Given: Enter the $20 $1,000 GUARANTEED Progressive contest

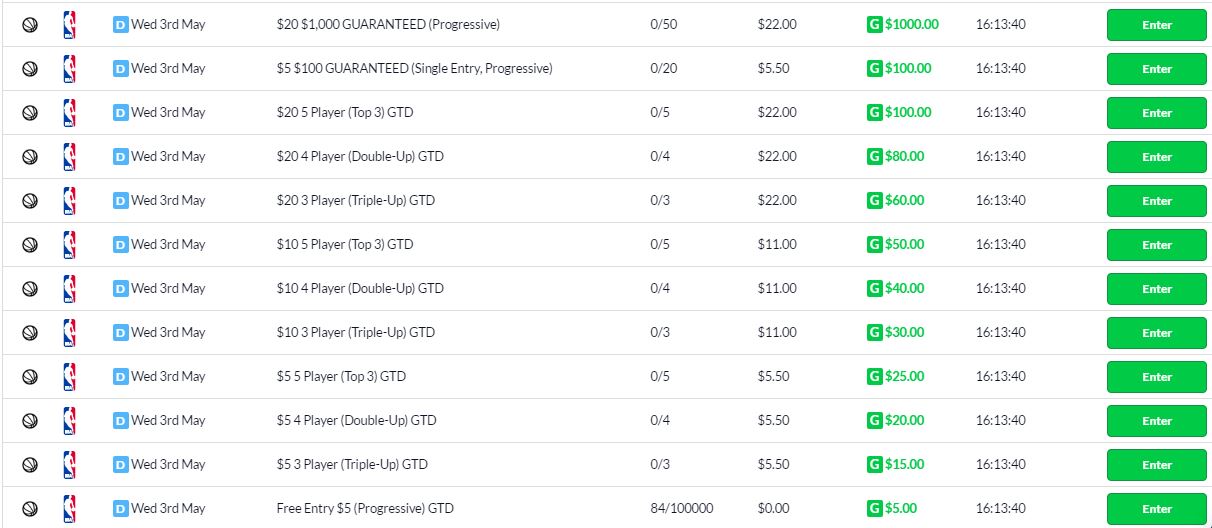Looking at the screenshot, I should pos(1157,25).
